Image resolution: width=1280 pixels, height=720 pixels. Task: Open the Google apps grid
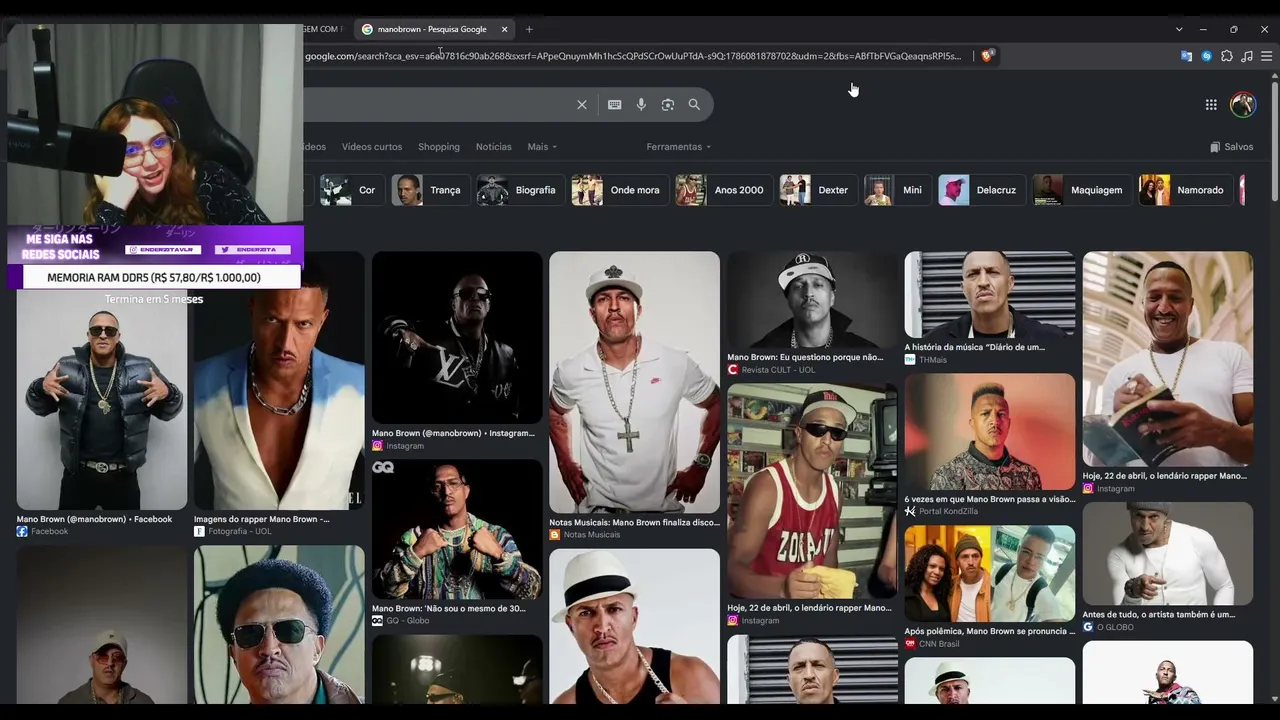[1211, 105]
